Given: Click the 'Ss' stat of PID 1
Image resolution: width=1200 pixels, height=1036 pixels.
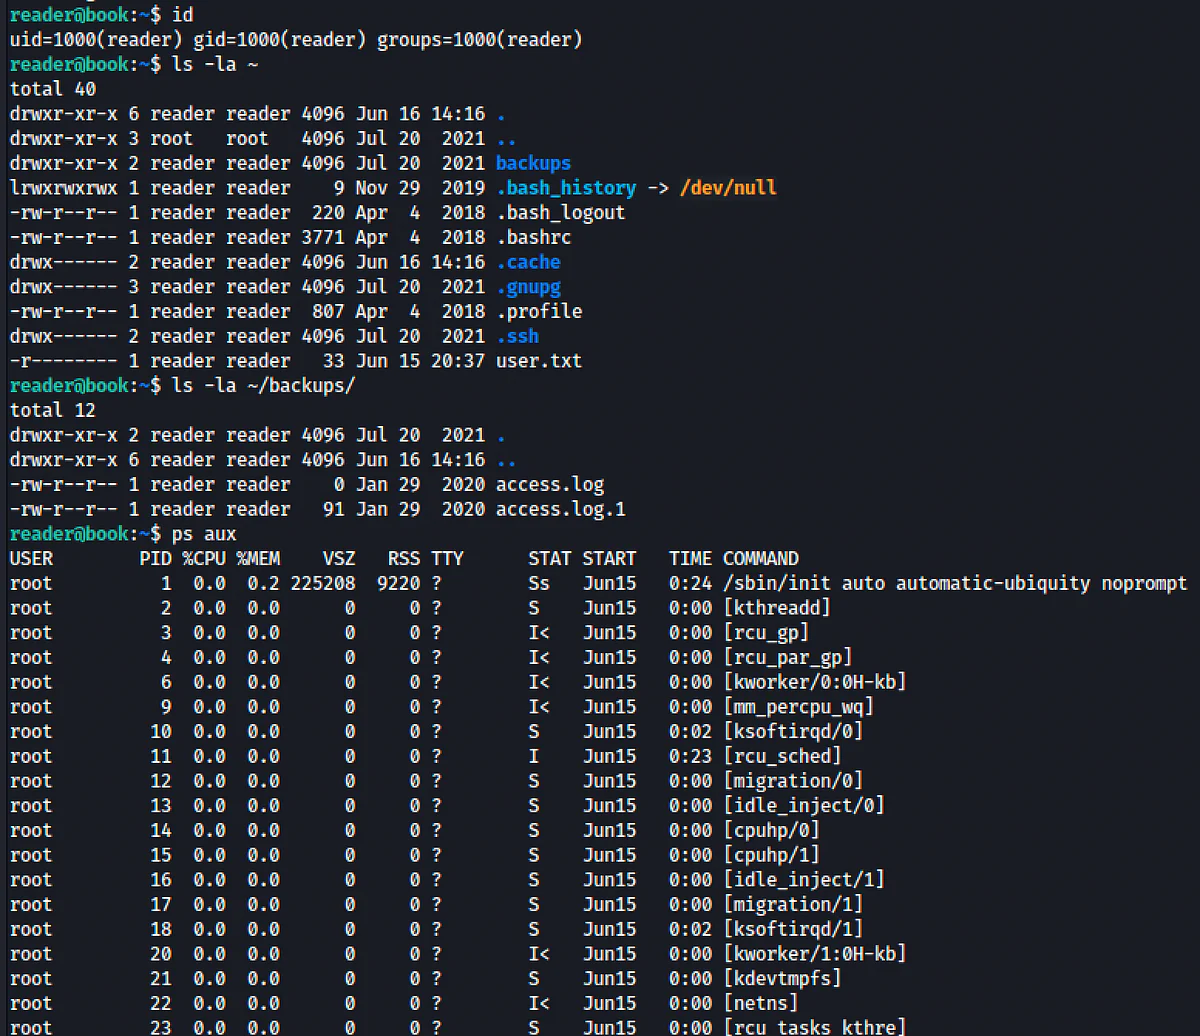Looking at the screenshot, I should click(539, 583).
